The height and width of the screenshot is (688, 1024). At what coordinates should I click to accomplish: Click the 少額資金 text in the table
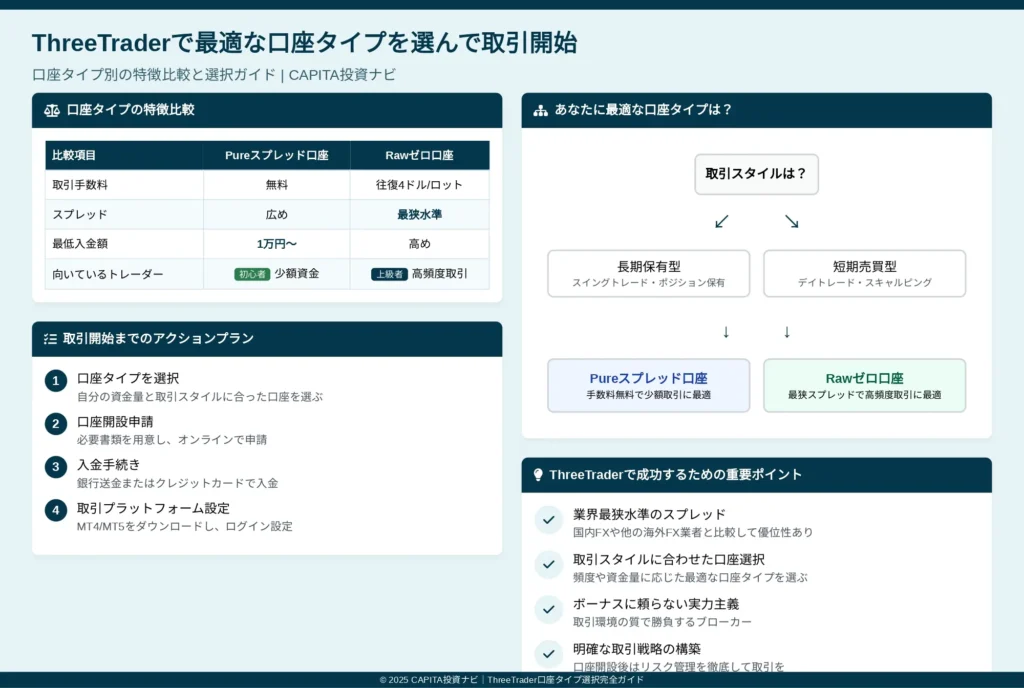tap(296, 274)
